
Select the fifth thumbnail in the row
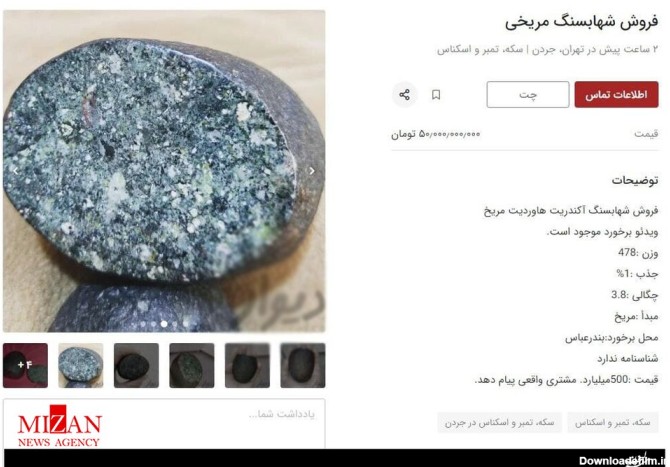(247, 365)
